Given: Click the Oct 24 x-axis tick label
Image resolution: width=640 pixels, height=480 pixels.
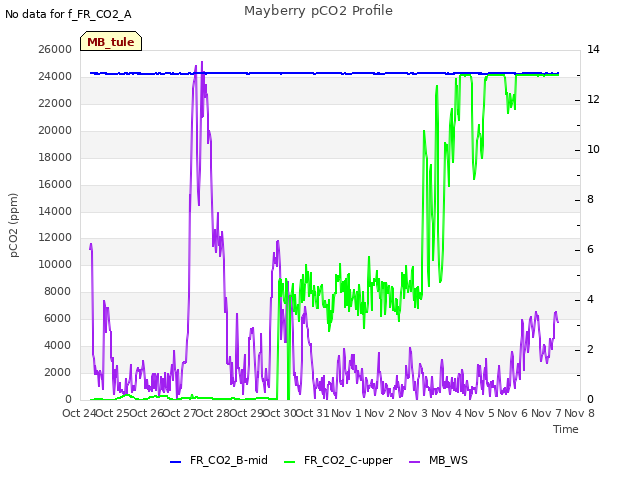Looking at the screenshot, I should [x=79, y=413].
